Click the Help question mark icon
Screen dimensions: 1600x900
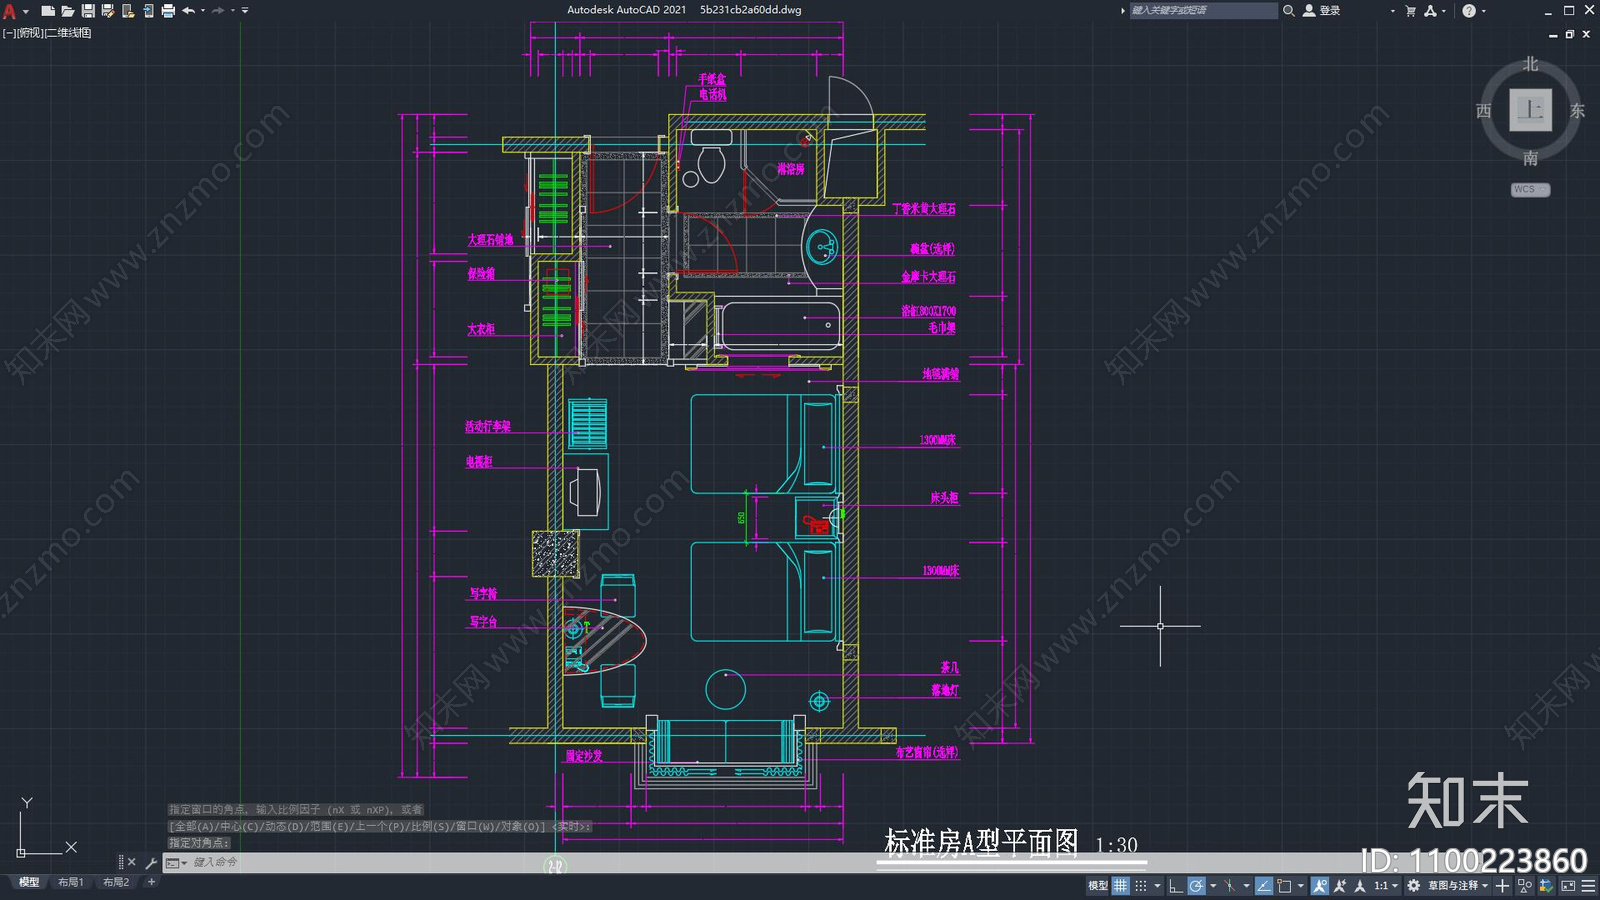click(1468, 10)
